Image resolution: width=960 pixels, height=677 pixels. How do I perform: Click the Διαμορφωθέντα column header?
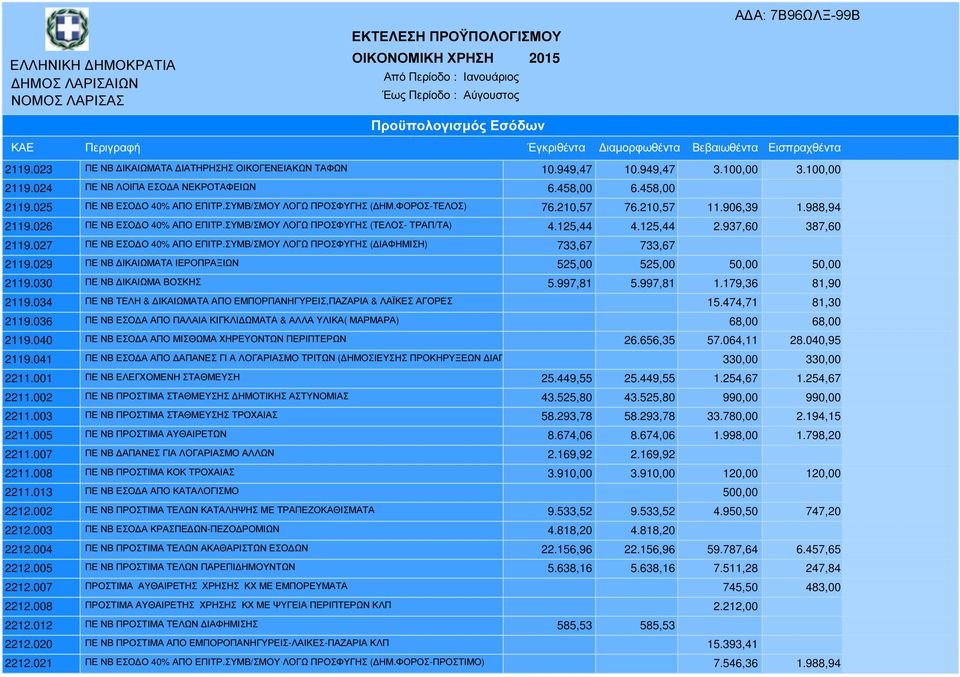click(639, 148)
